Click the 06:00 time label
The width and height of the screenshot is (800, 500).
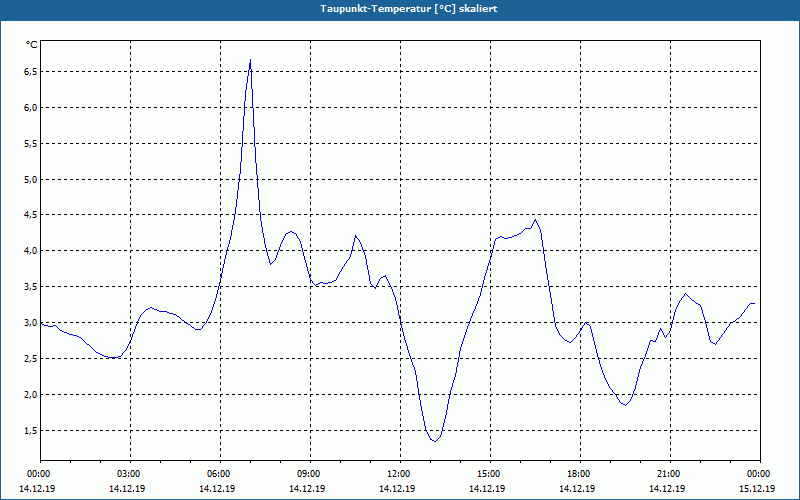[219, 474]
